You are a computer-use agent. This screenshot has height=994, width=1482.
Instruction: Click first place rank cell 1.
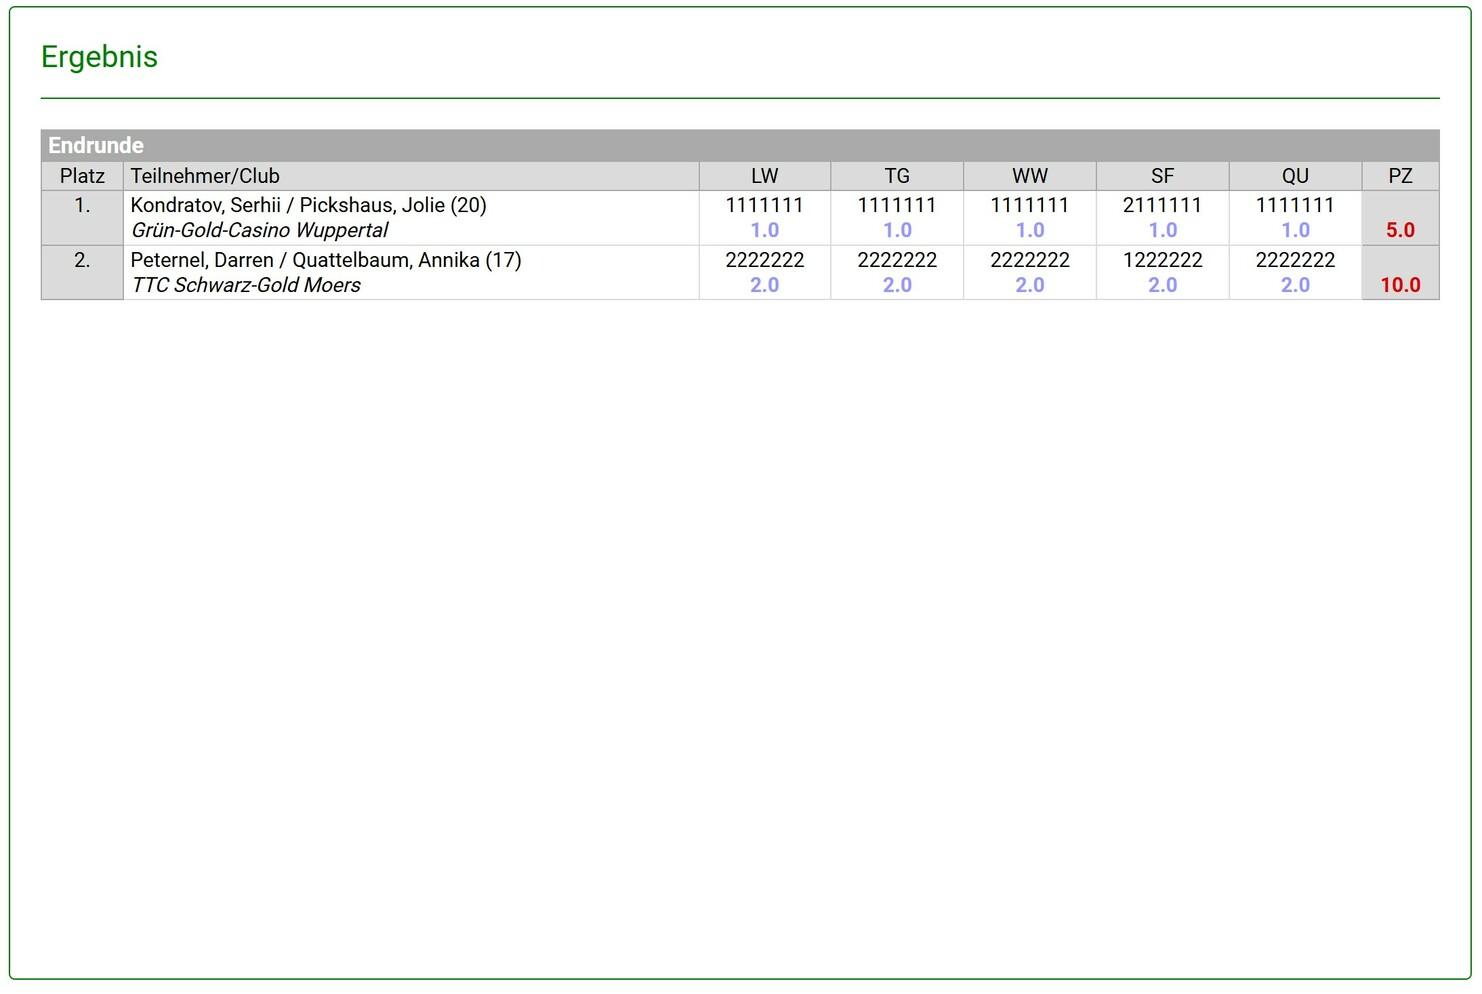point(82,206)
